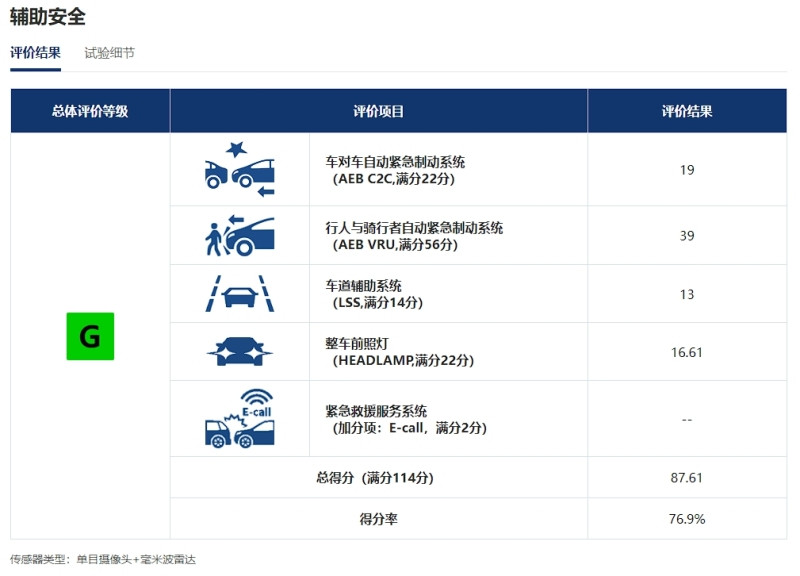Select the 总得分 (满分114分) row label
The image size is (800, 576).
tap(375, 478)
